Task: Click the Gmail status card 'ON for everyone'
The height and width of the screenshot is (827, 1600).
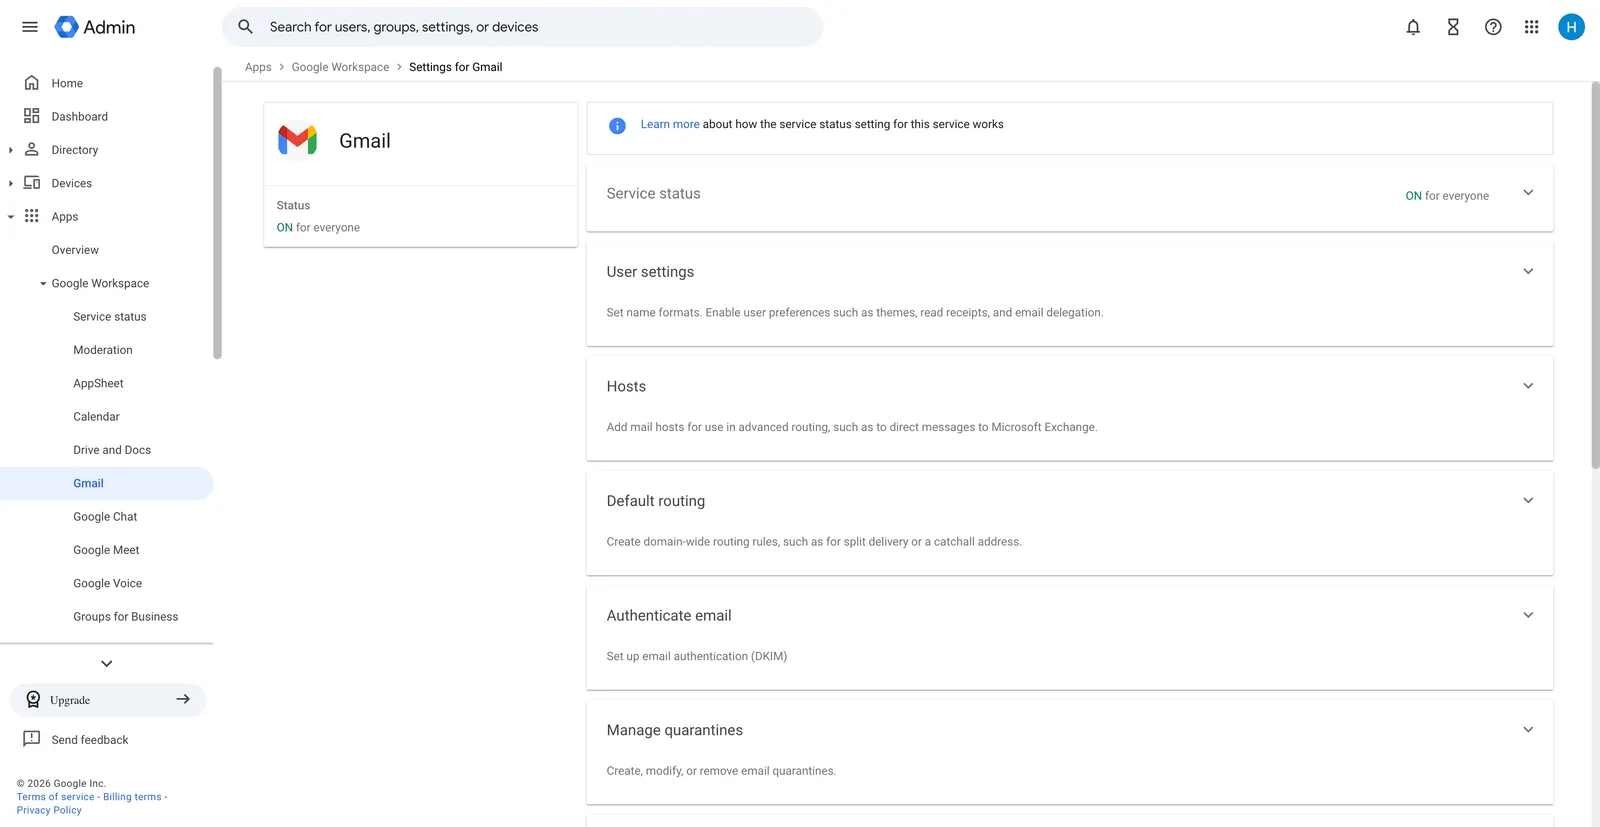Action: click(x=318, y=228)
